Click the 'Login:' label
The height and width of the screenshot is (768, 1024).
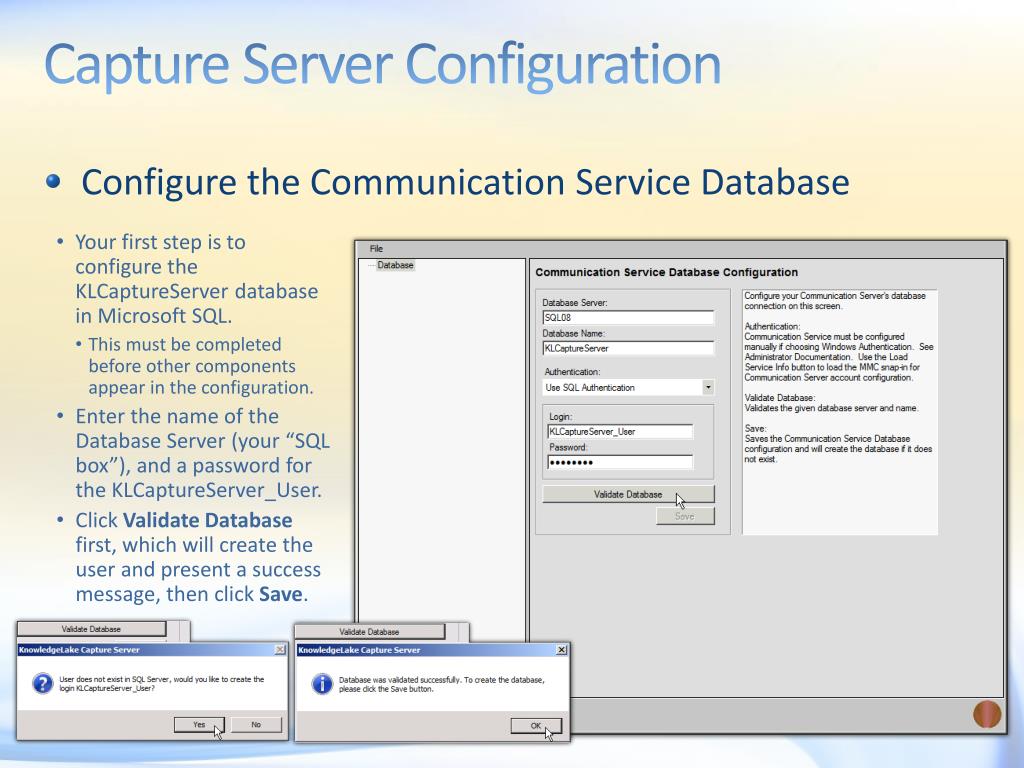pos(560,417)
